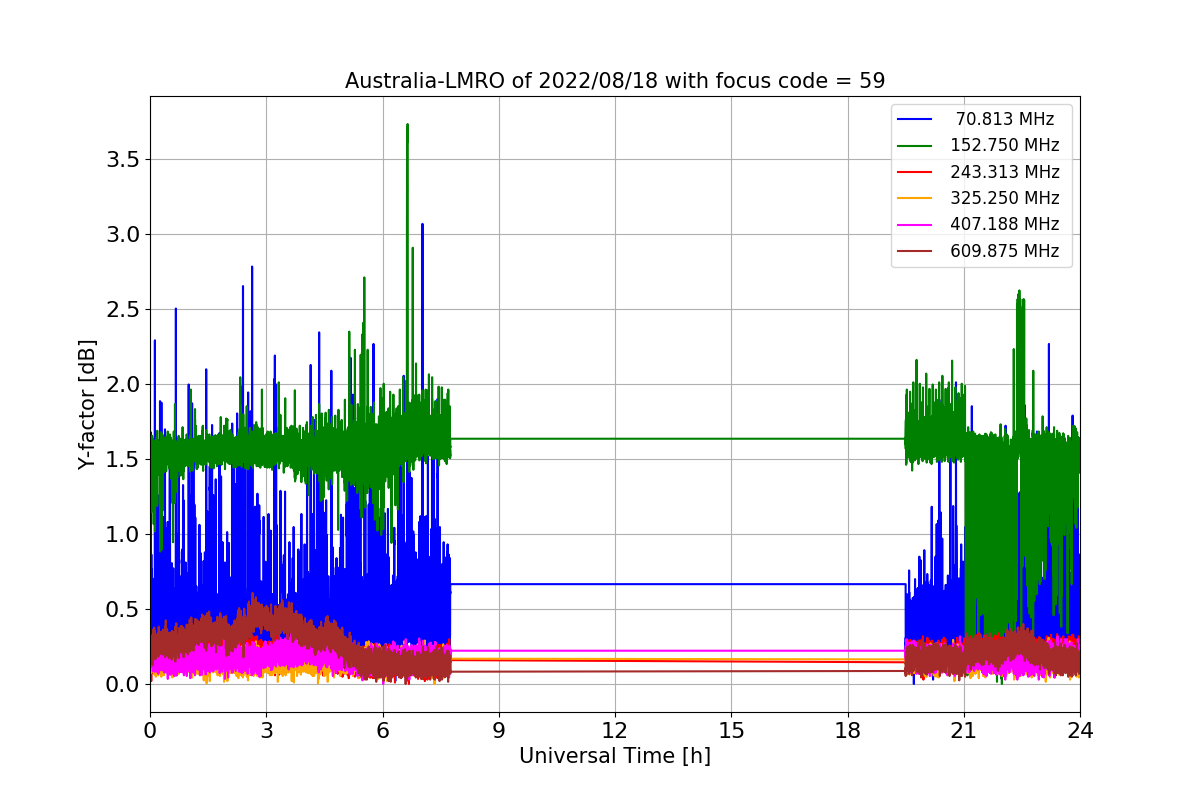1200x800 pixels.
Task: Click the 2.5 y-axis tick label
Action: pos(122,310)
